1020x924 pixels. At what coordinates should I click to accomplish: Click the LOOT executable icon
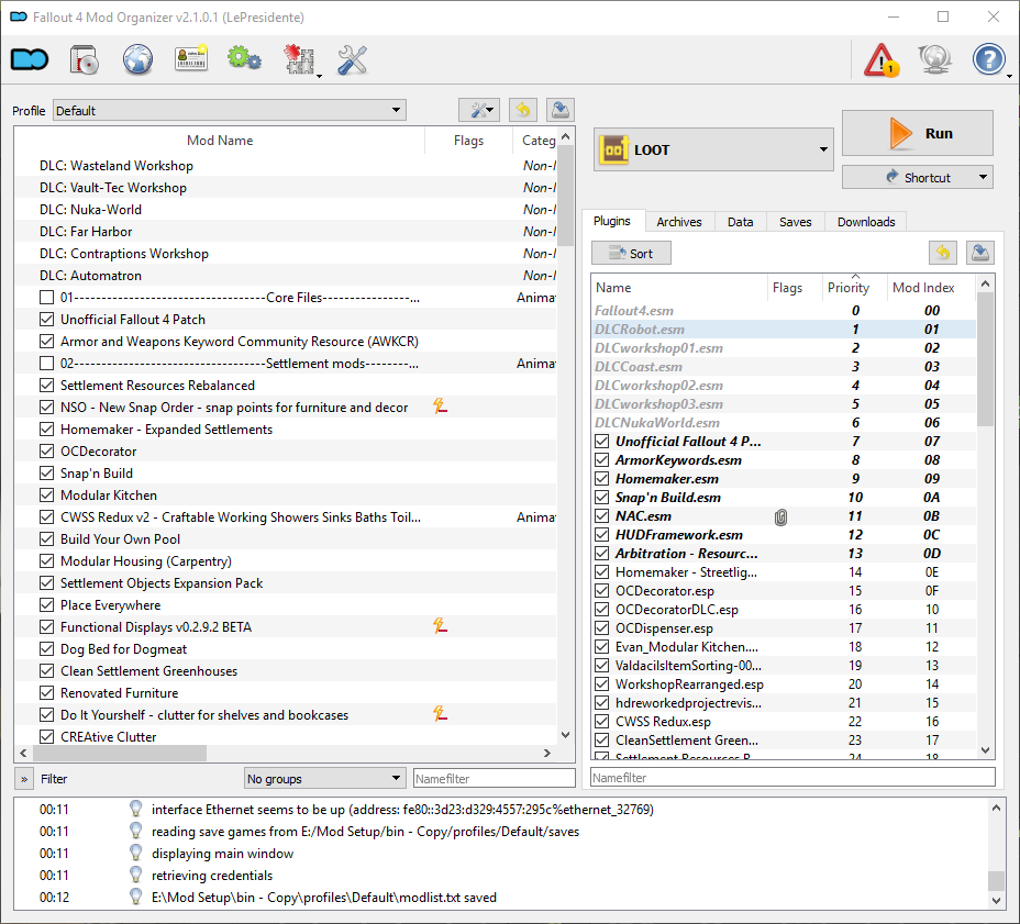pos(614,150)
